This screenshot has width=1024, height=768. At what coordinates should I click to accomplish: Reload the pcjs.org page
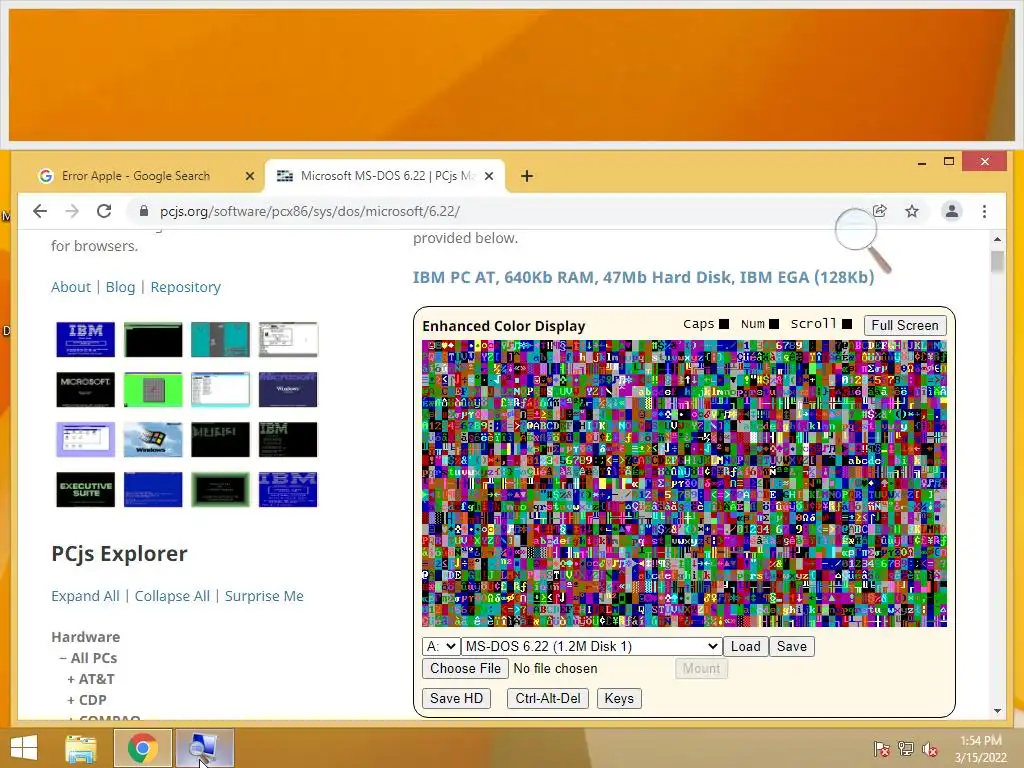click(x=104, y=211)
